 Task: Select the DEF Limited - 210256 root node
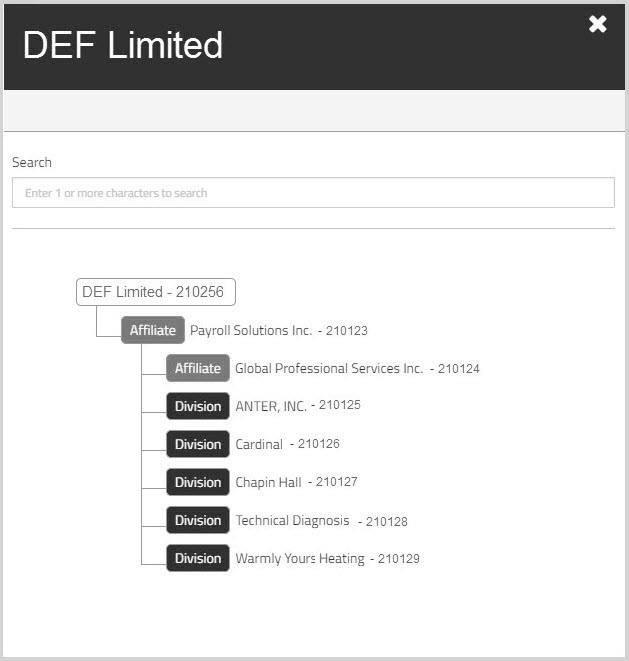click(x=156, y=292)
